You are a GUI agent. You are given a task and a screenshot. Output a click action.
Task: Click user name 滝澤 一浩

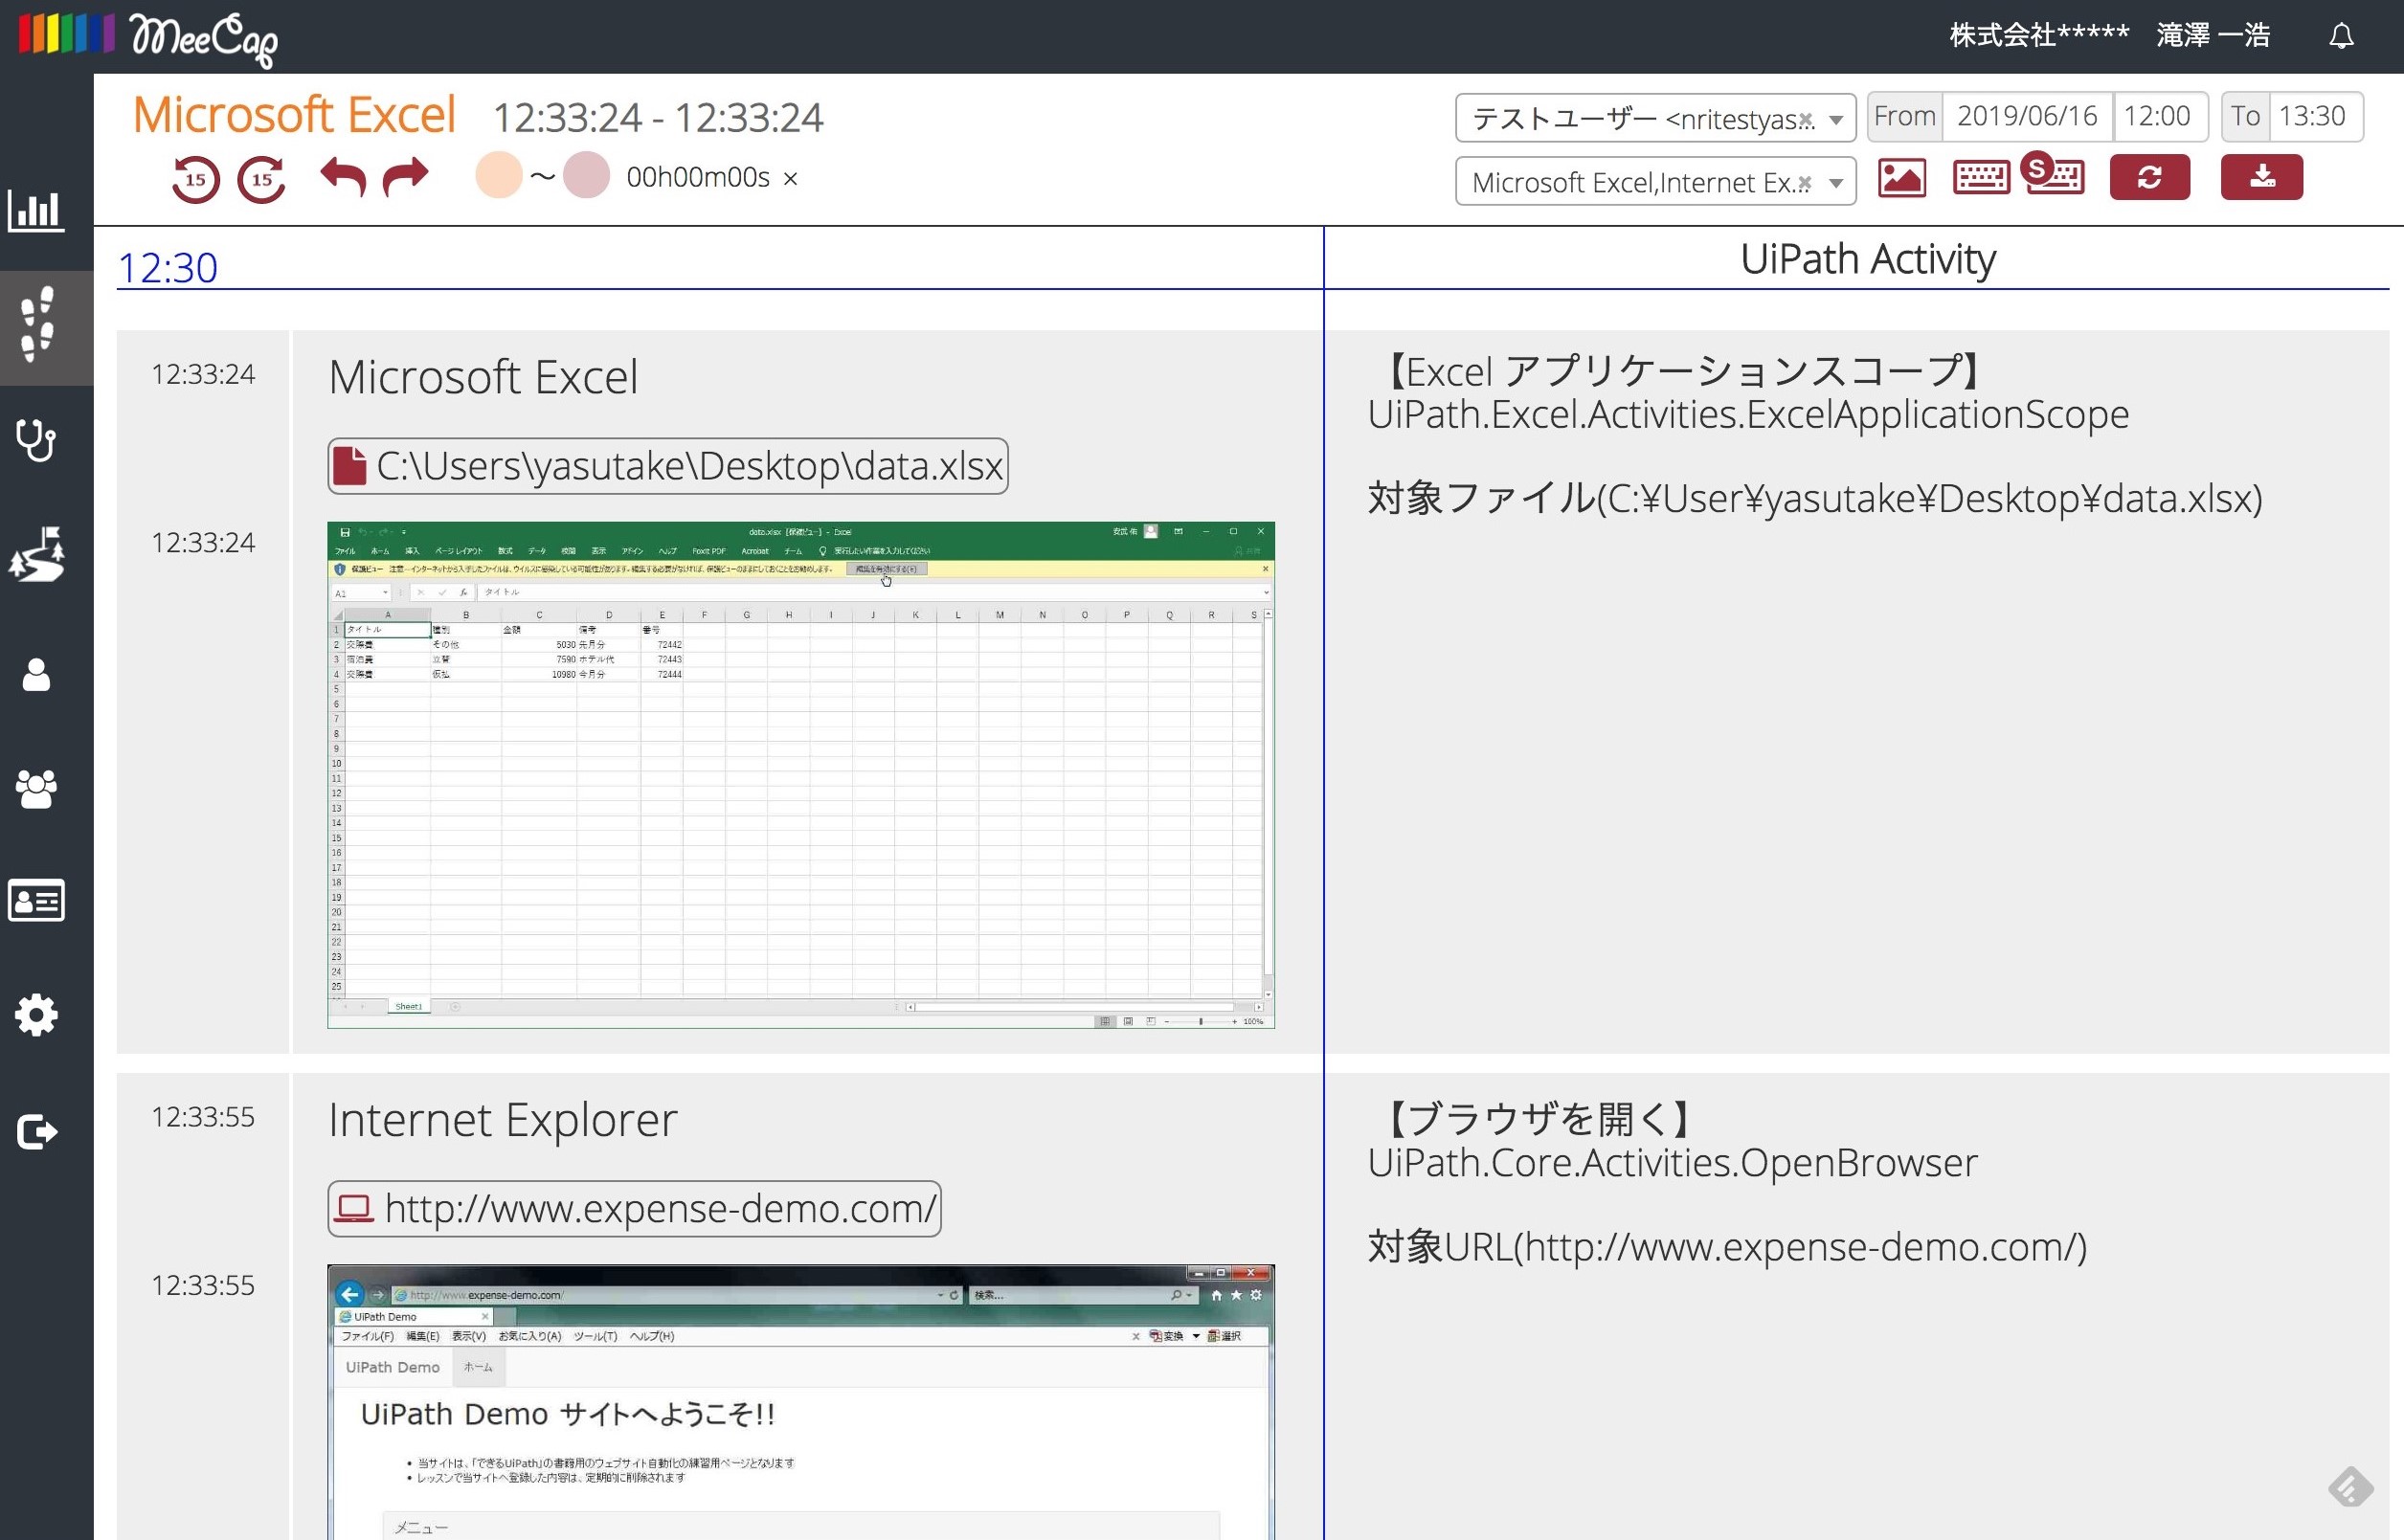click(2213, 36)
